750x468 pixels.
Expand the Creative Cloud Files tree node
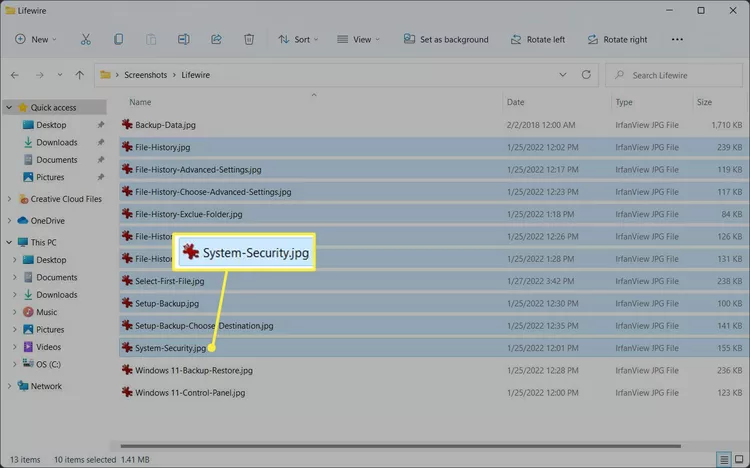click(x=10, y=199)
